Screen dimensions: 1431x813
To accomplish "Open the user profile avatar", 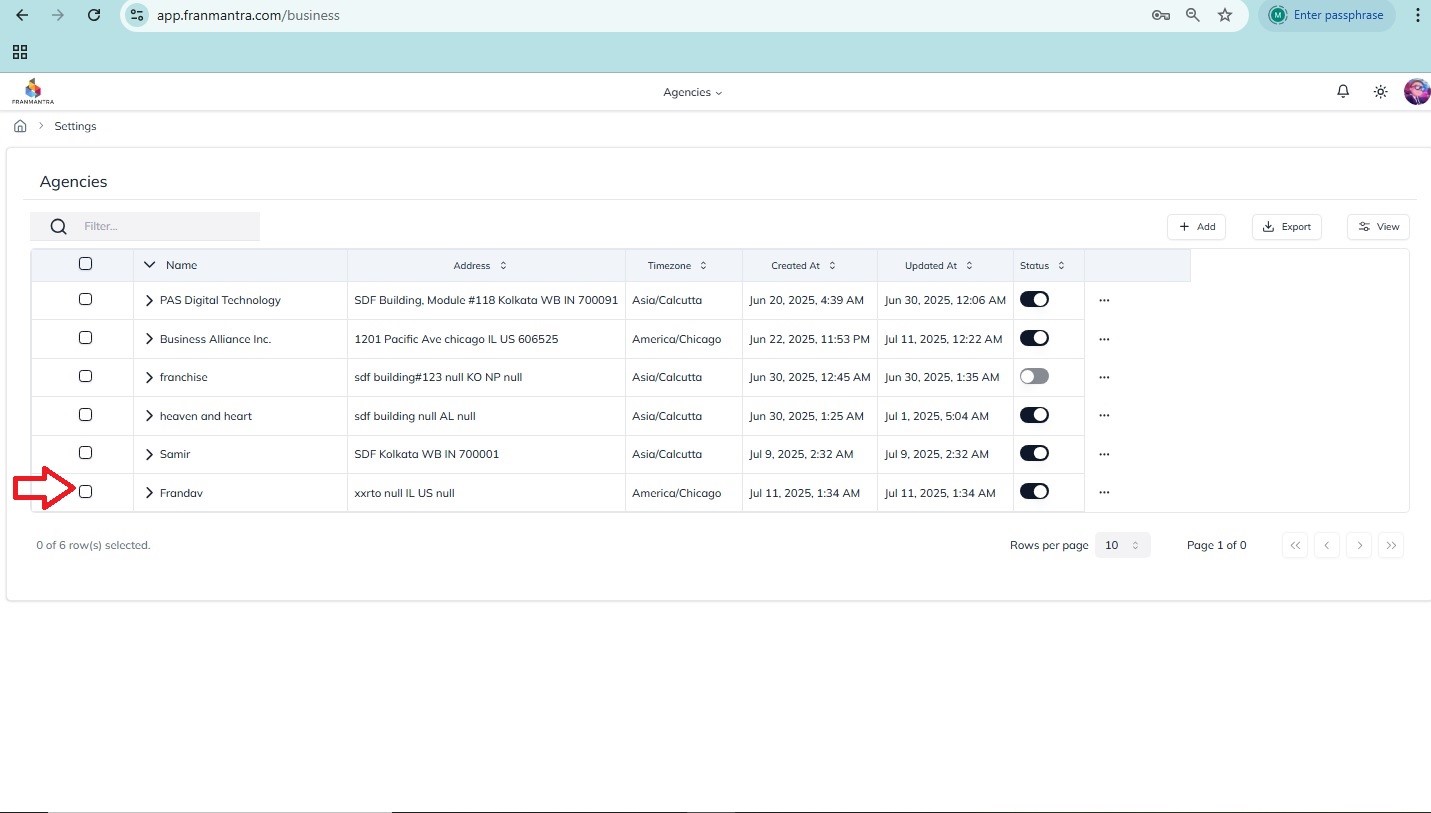I will 1417,91.
